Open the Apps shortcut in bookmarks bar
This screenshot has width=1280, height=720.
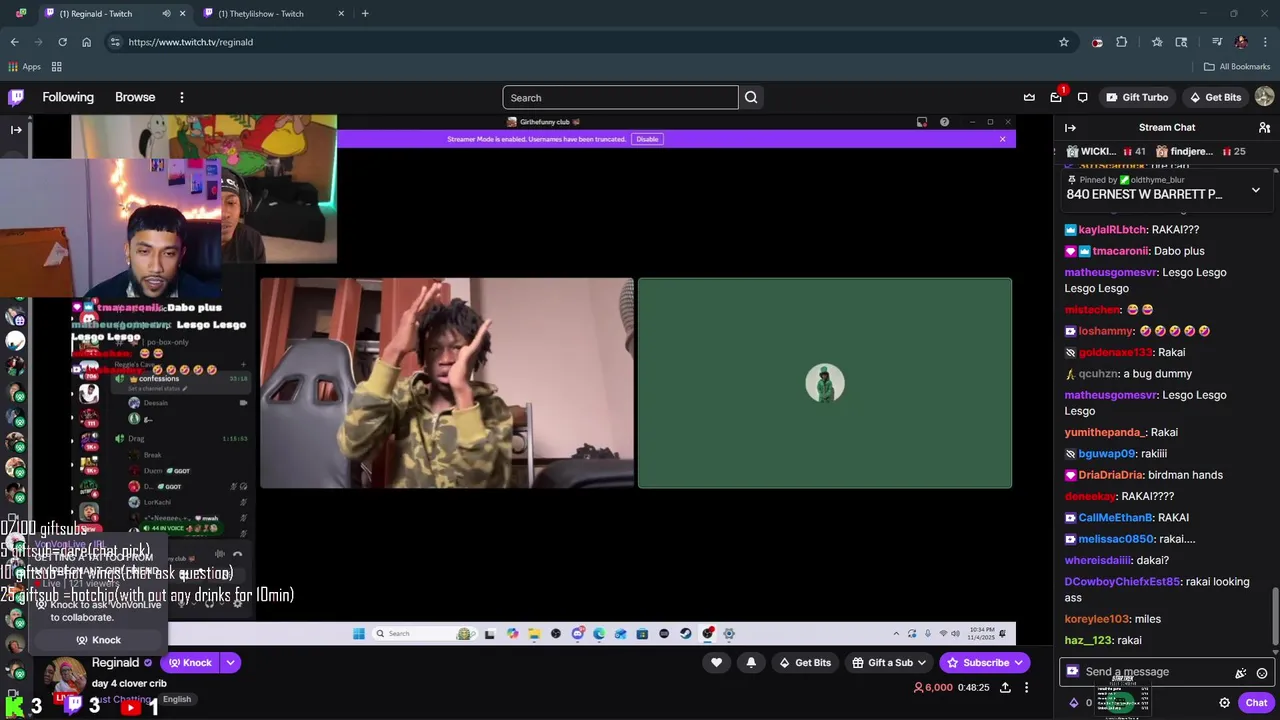coord(24,67)
